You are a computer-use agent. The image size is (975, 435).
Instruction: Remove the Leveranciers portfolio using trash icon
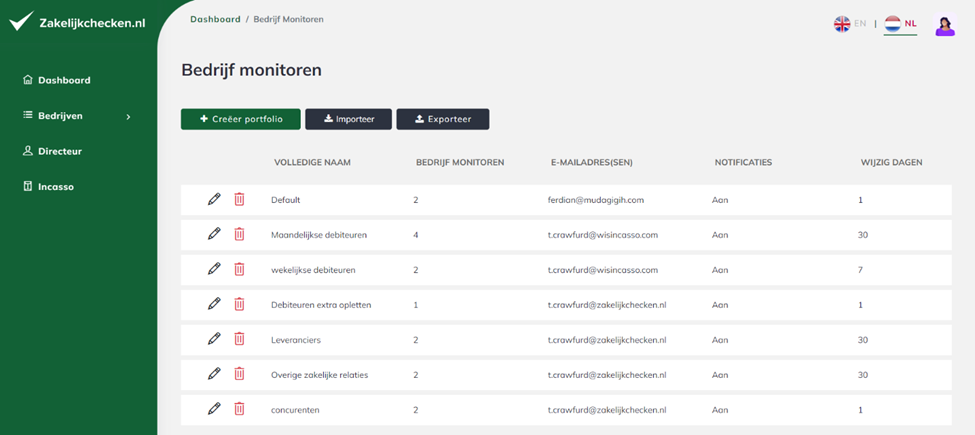[239, 339]
